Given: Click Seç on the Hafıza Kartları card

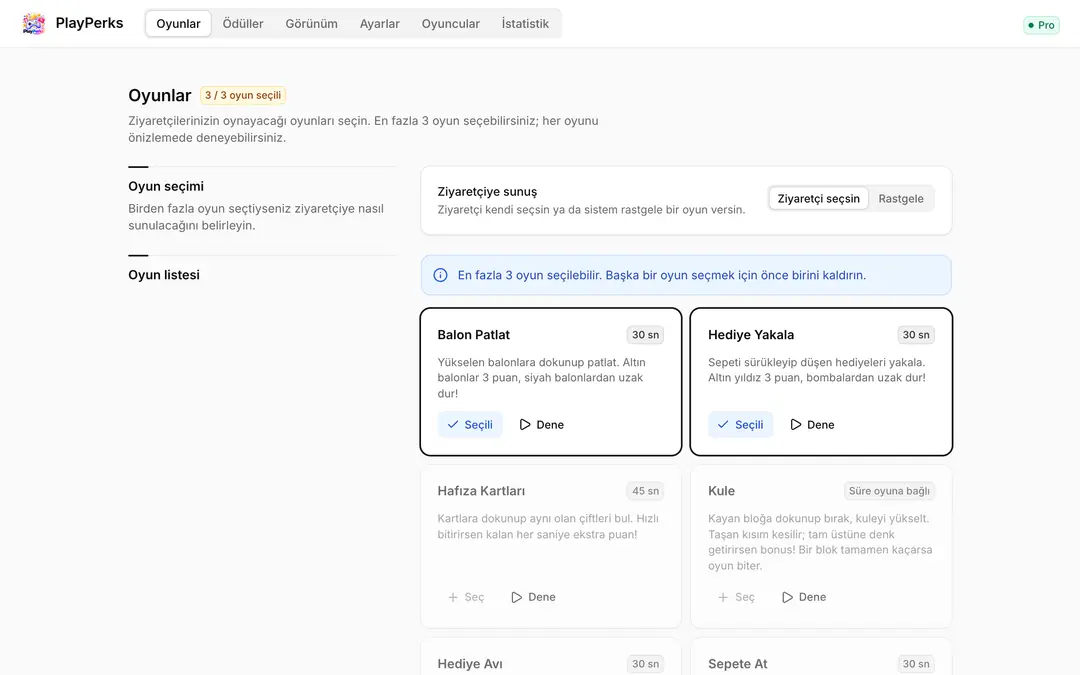Looking at the screenshot, I should tap(466, 597).
